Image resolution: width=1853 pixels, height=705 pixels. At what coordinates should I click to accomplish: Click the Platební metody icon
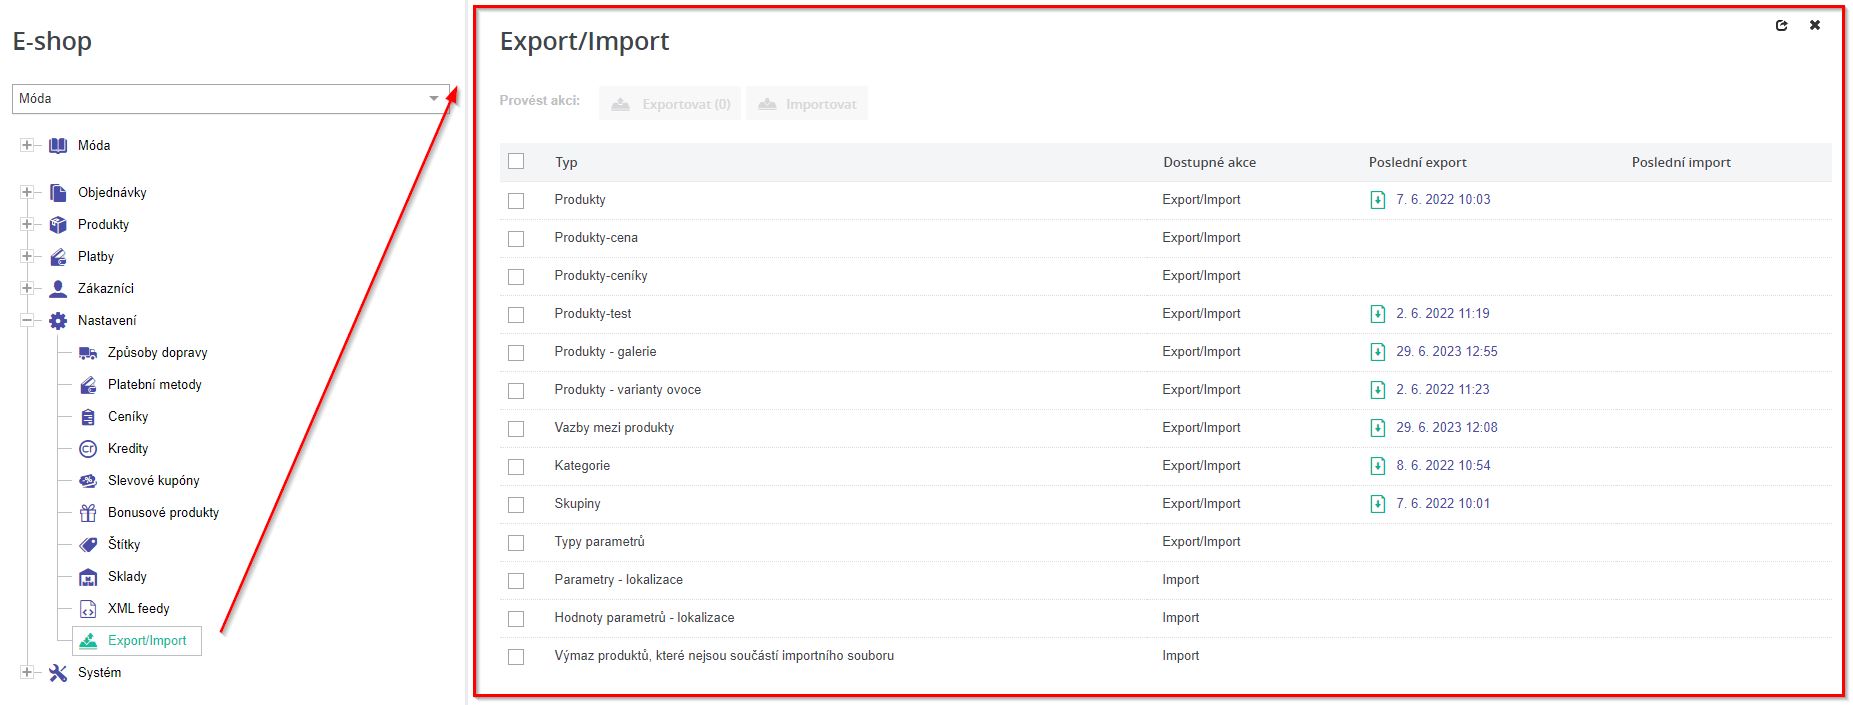tap(88, 385)
